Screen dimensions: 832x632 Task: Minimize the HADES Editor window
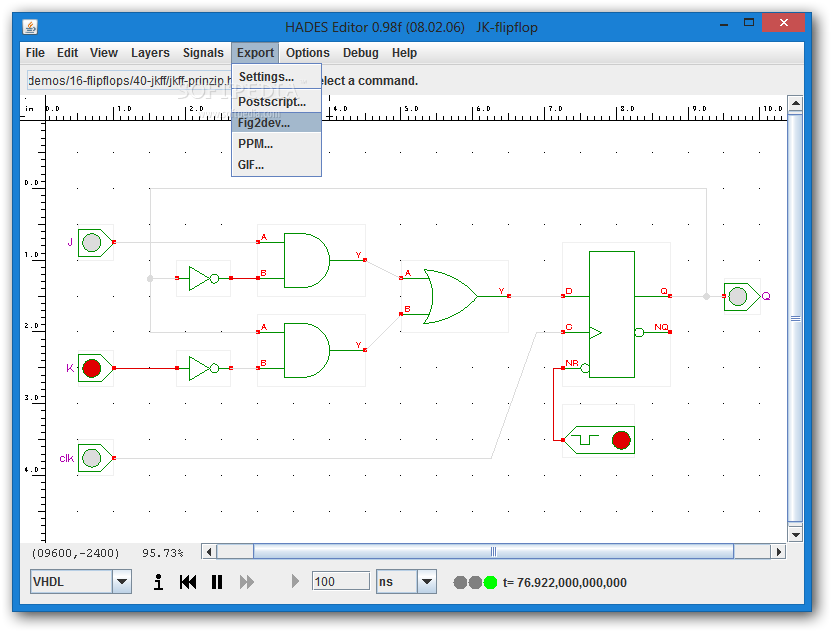[724, 24]
